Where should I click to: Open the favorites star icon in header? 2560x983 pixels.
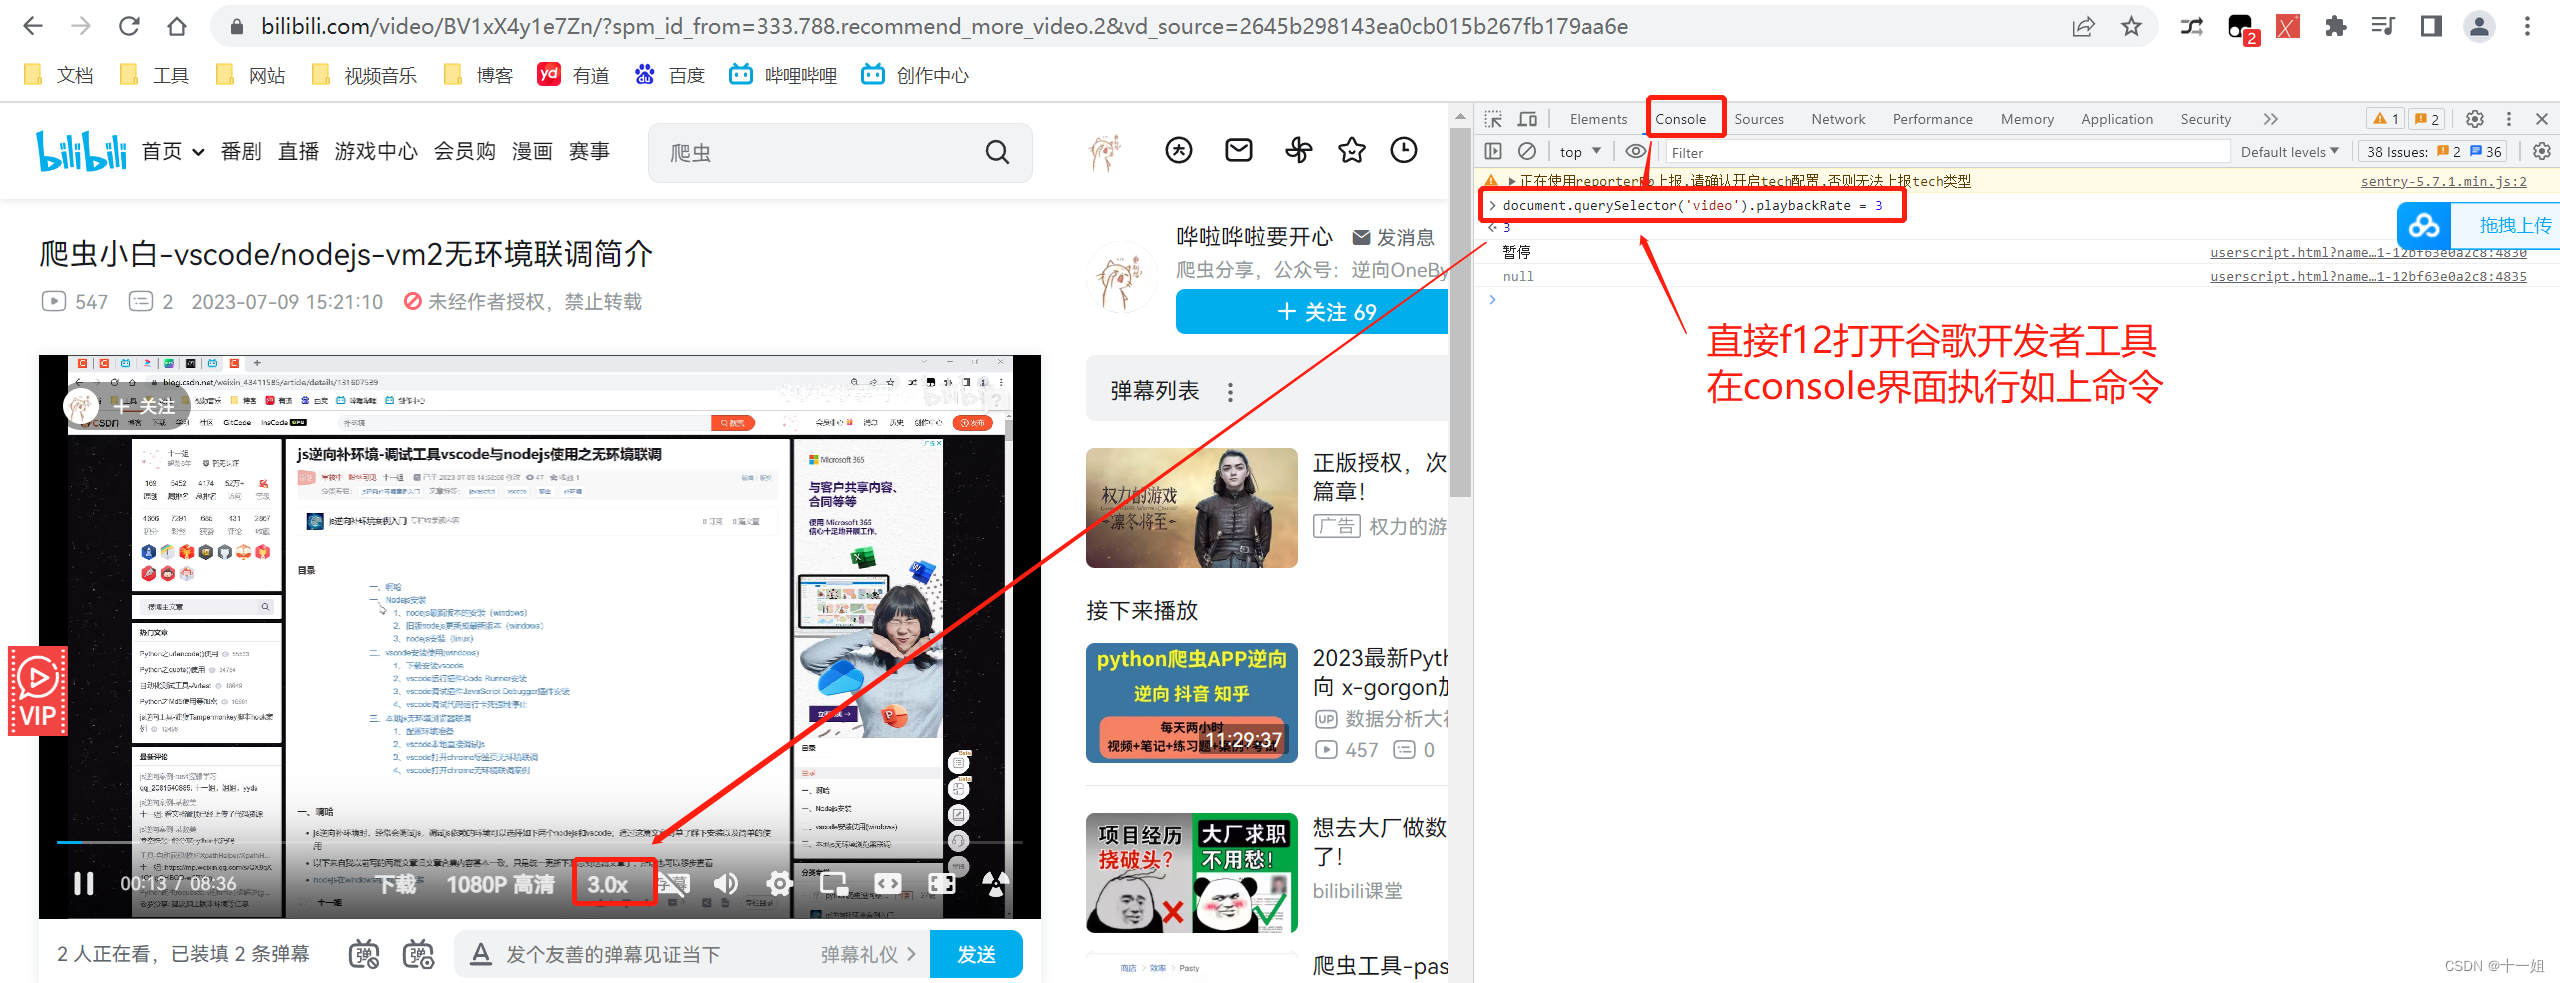1352,151
